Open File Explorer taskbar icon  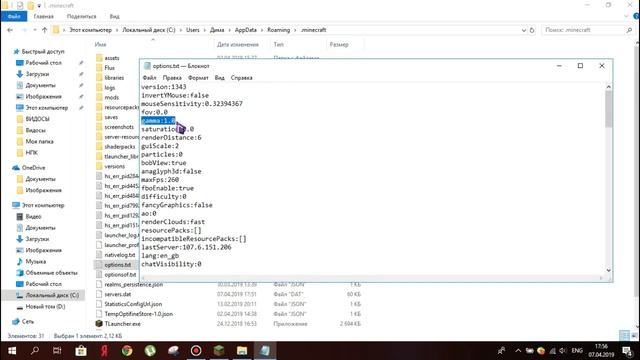242,351
